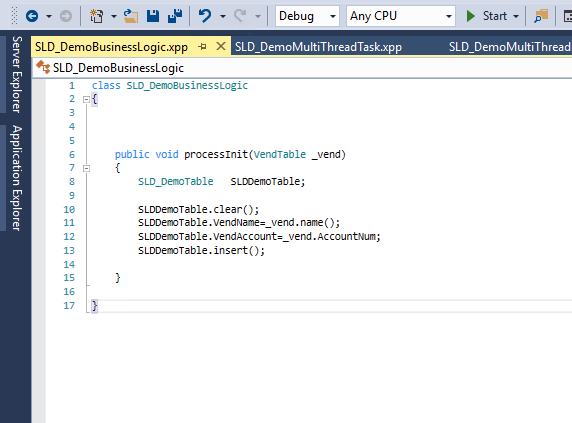Collapse the processInit method at line 7
This screenshot has width=572, height=423.
[x=86, y=168]
